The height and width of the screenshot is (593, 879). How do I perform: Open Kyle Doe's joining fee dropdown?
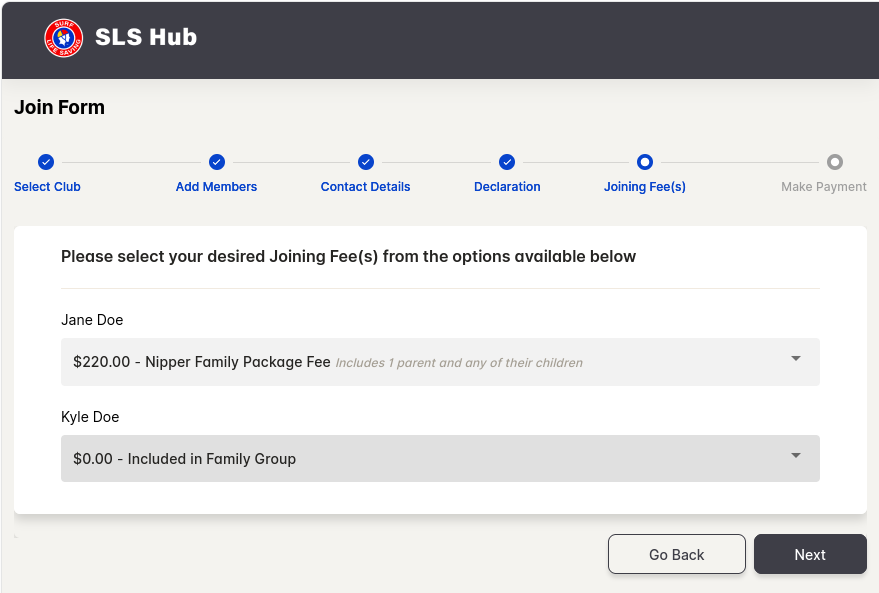pos(440,458)
